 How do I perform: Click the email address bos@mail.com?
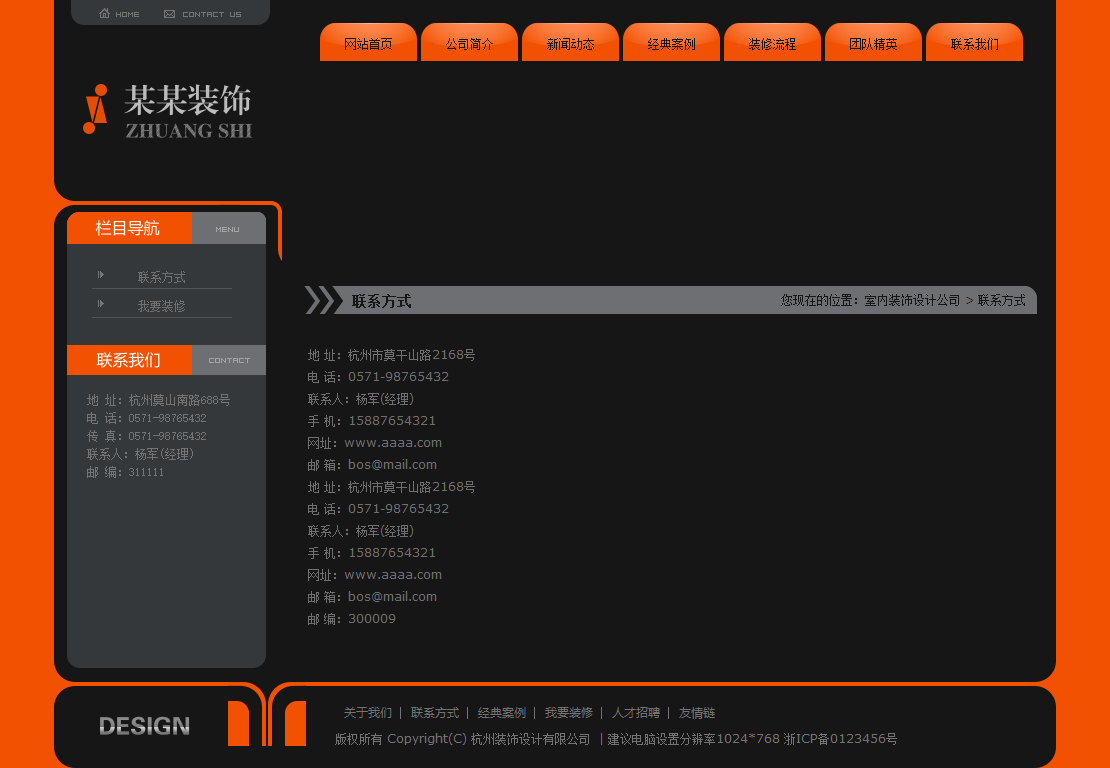(392, 464)
